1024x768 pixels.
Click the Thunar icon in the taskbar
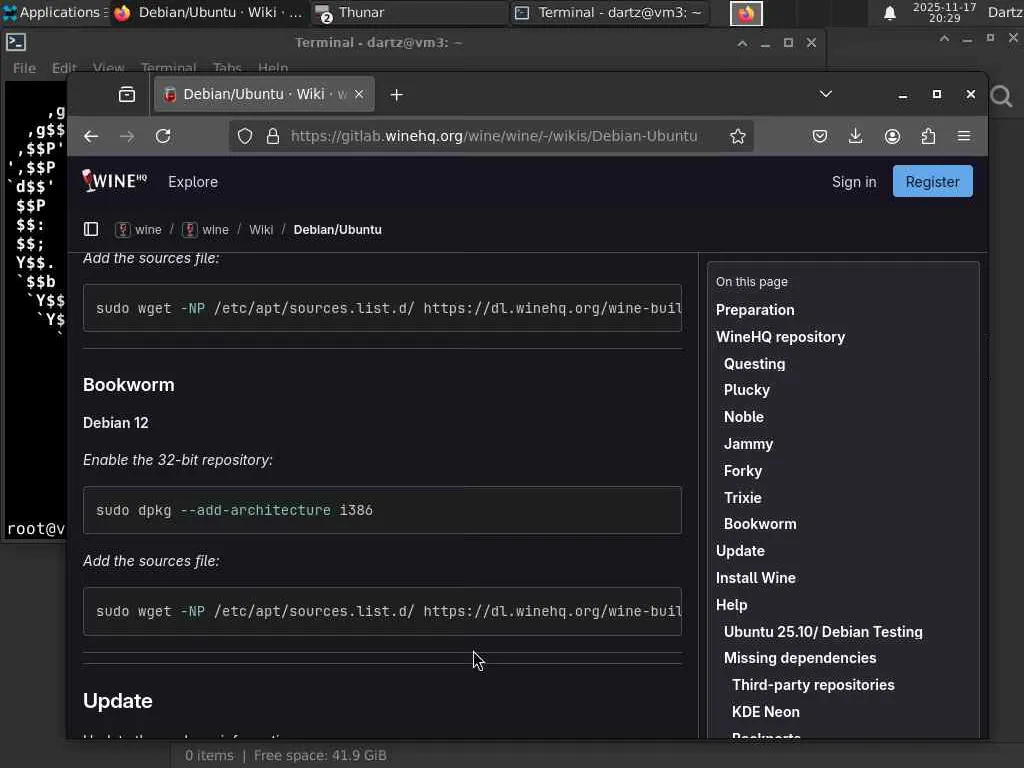pos(323,12)
